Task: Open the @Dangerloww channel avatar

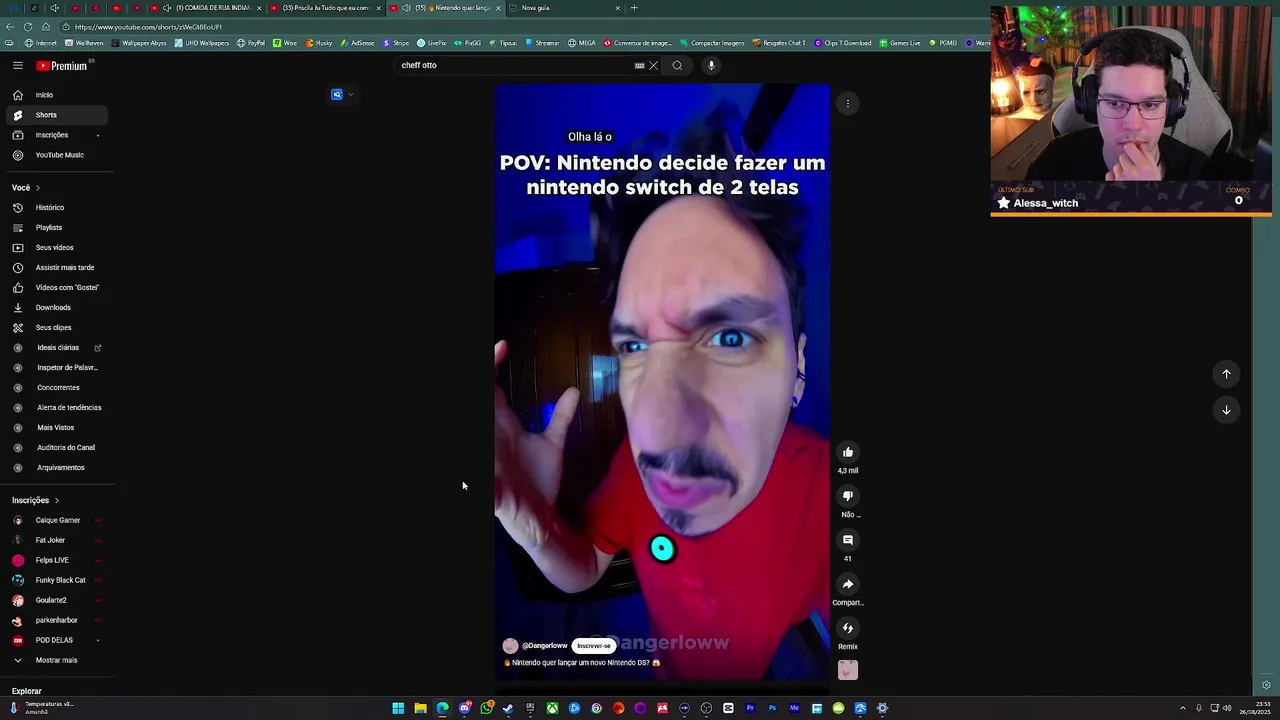Action: (511, 646)
